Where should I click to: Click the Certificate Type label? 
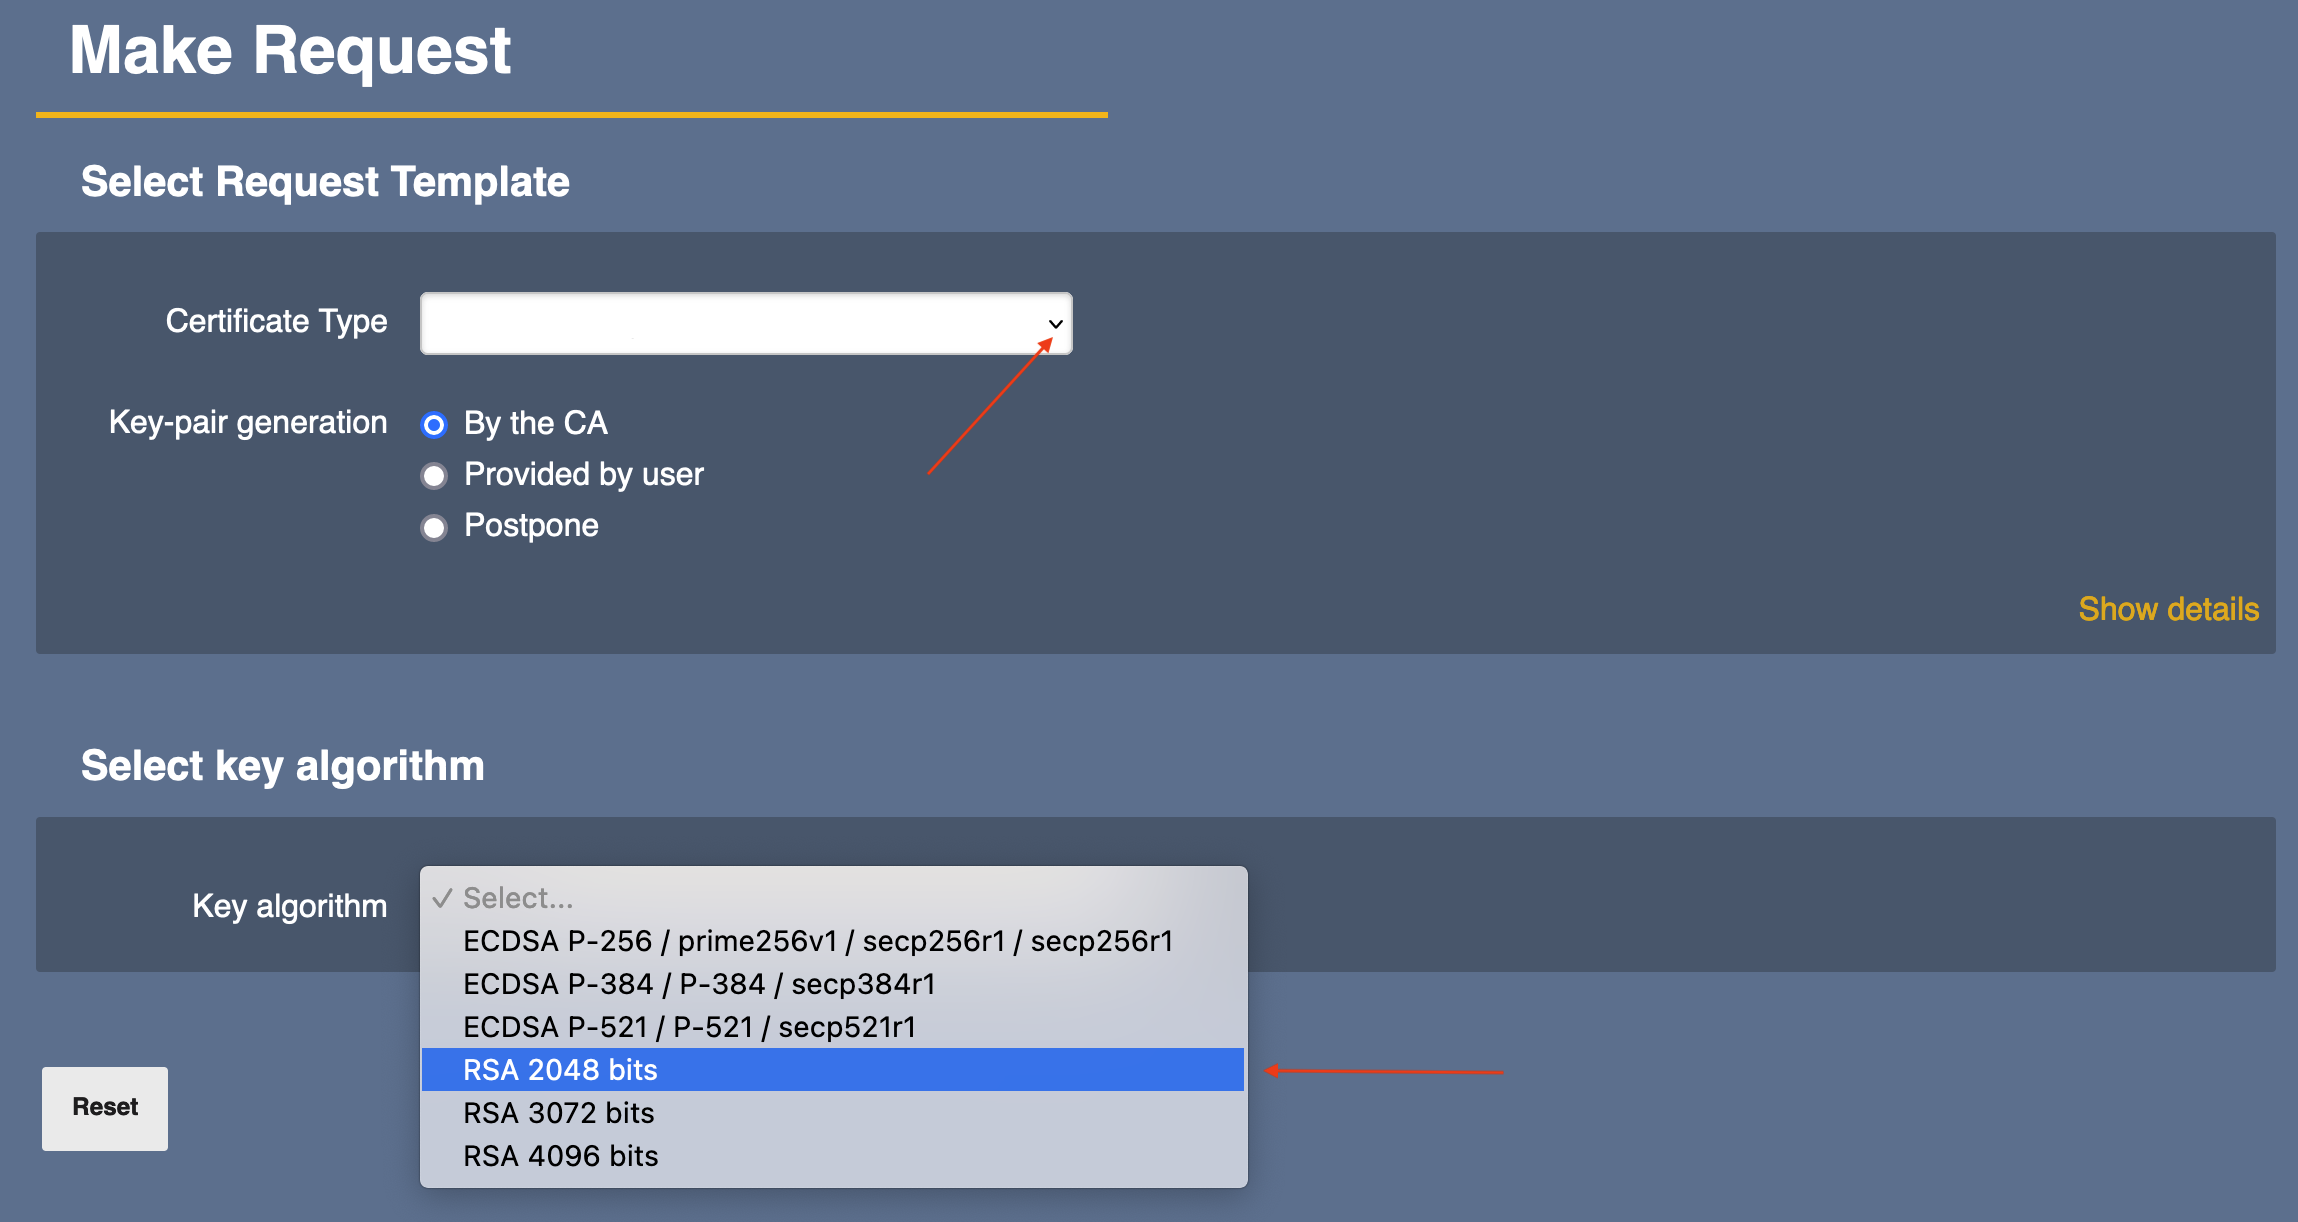tap(276, 321)
